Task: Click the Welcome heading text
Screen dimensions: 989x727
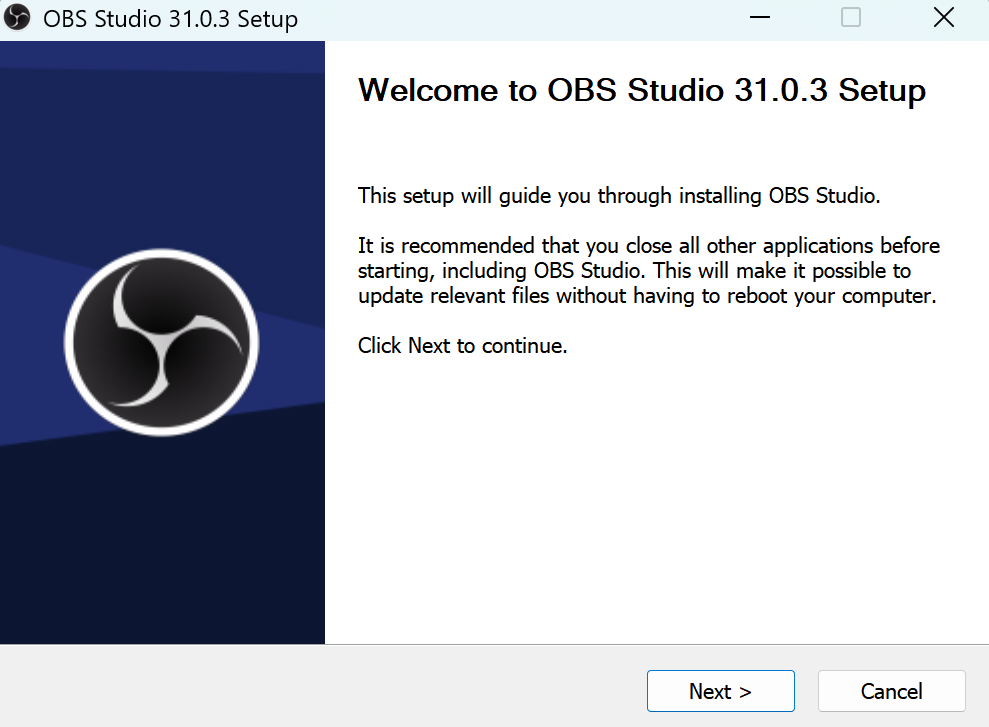Action: (642, 90)
